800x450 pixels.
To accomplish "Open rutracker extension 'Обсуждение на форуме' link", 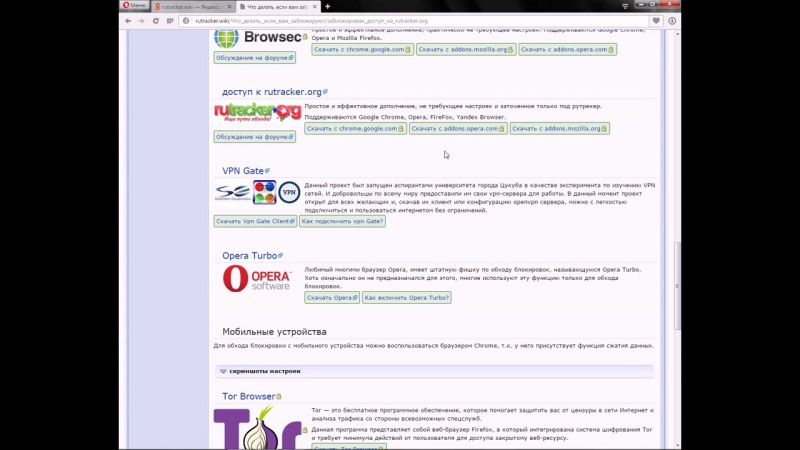I will 255,137.
